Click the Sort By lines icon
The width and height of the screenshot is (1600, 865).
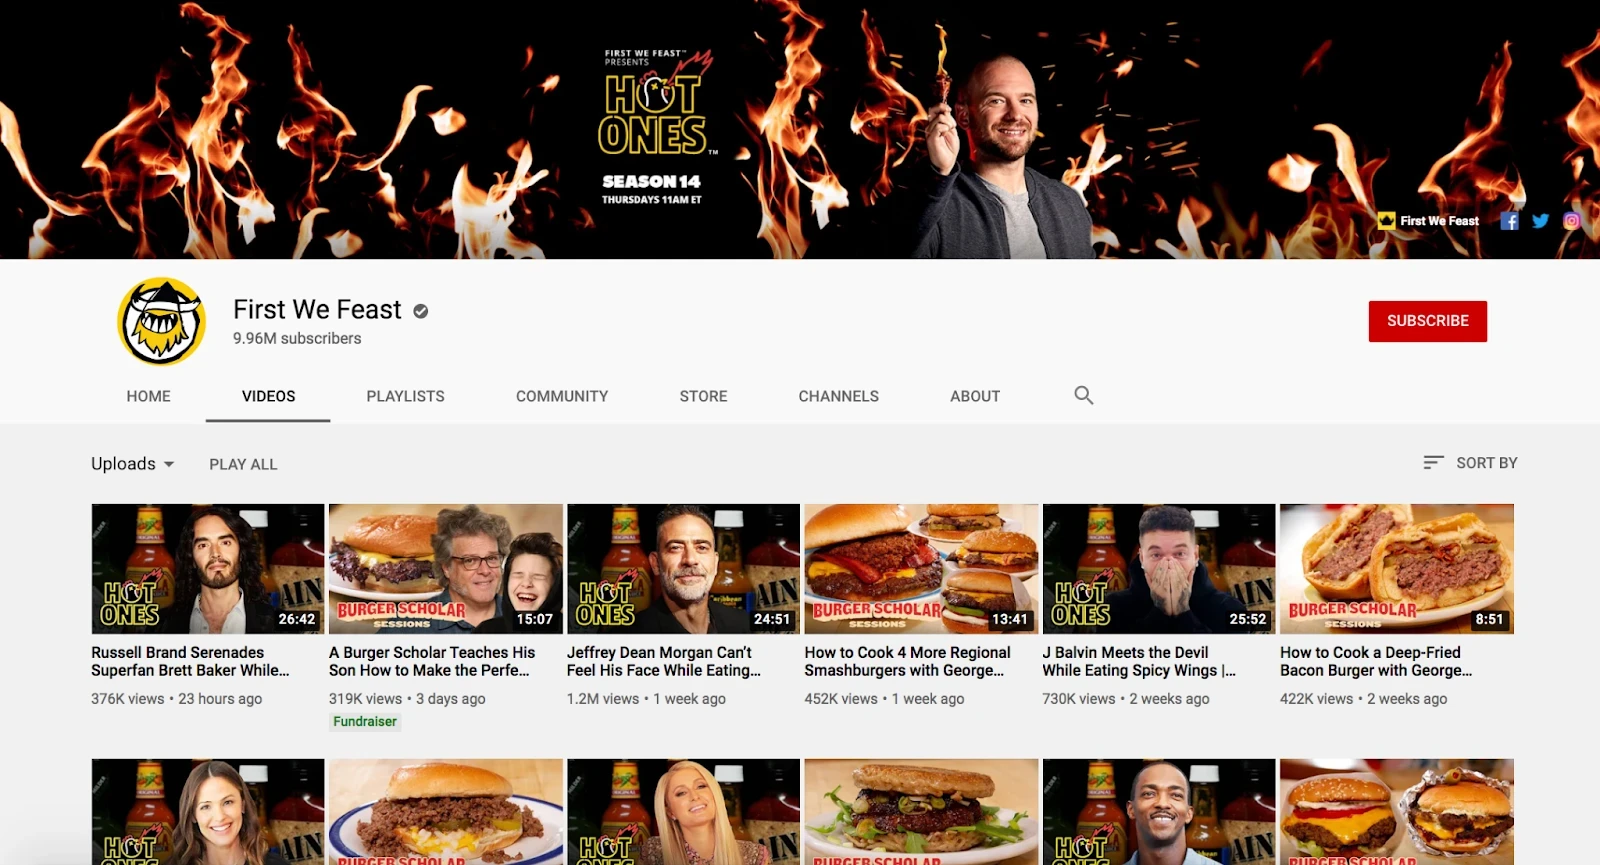click(1433, 463)
